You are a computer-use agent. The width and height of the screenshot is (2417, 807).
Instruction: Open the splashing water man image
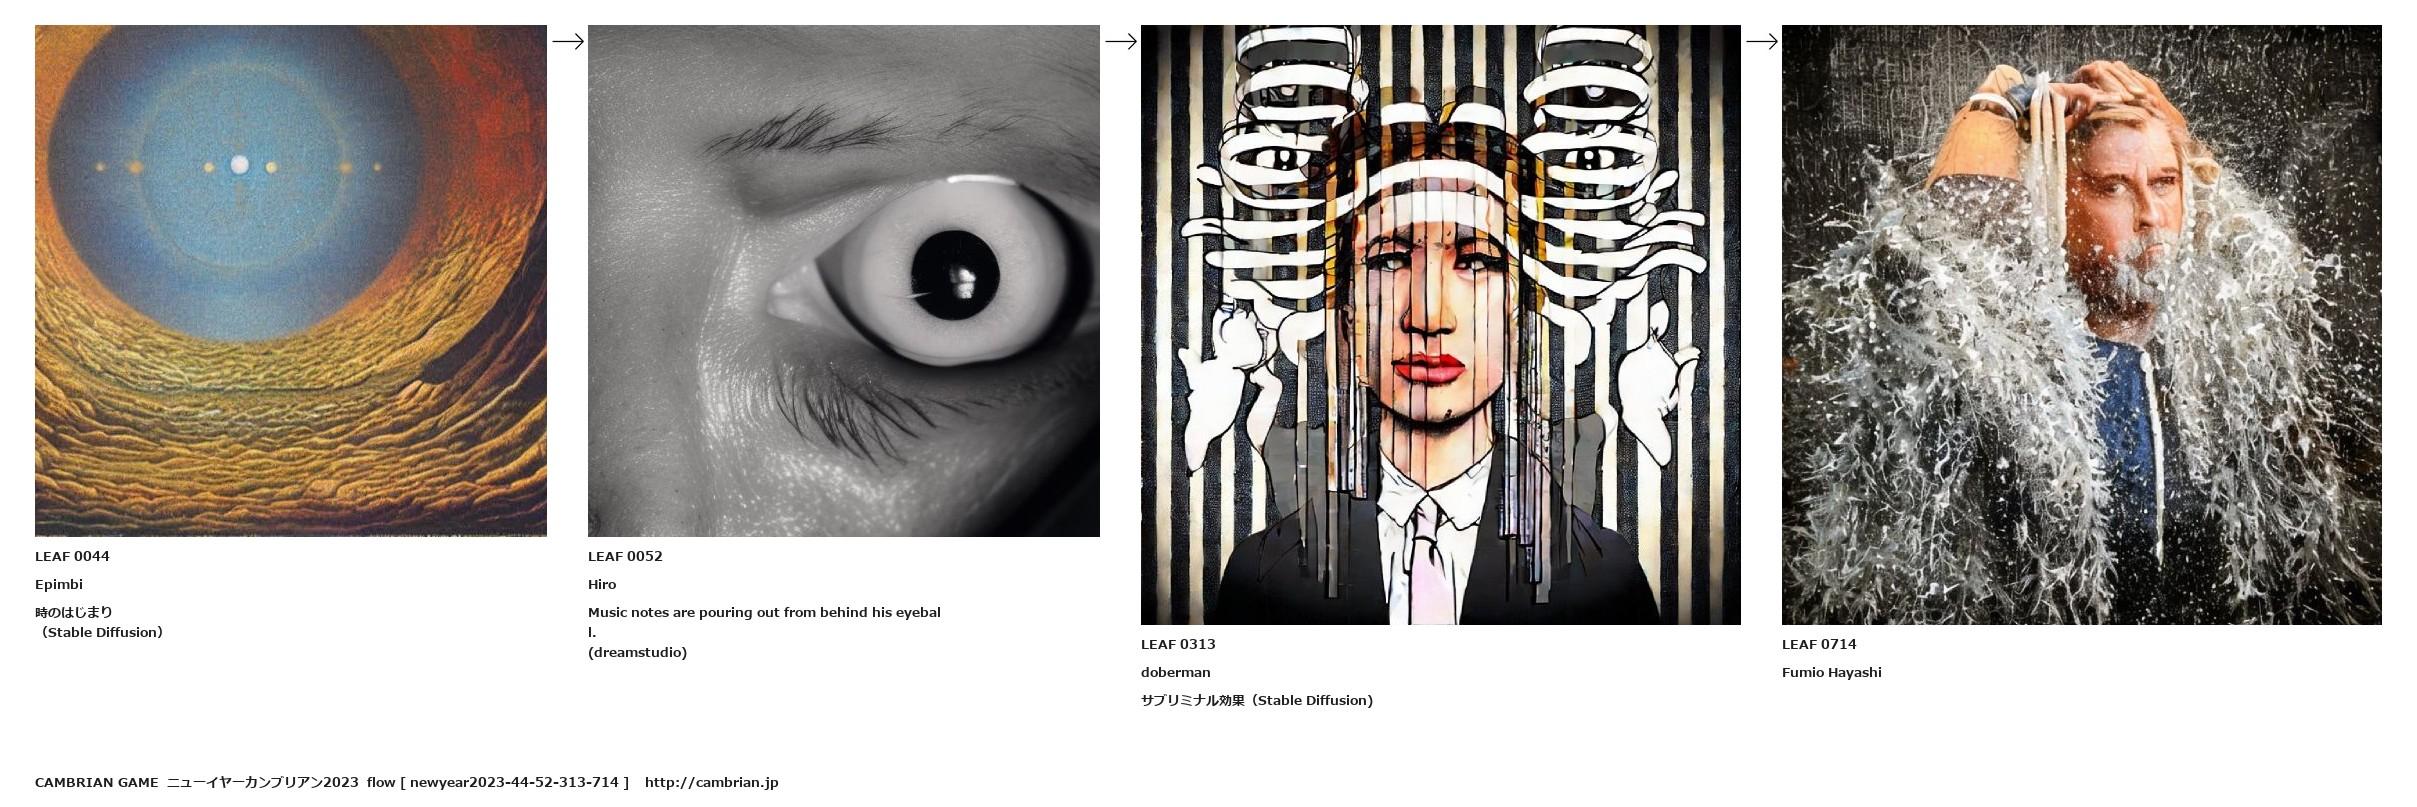pyautogui.click(x=2081, y=325)
